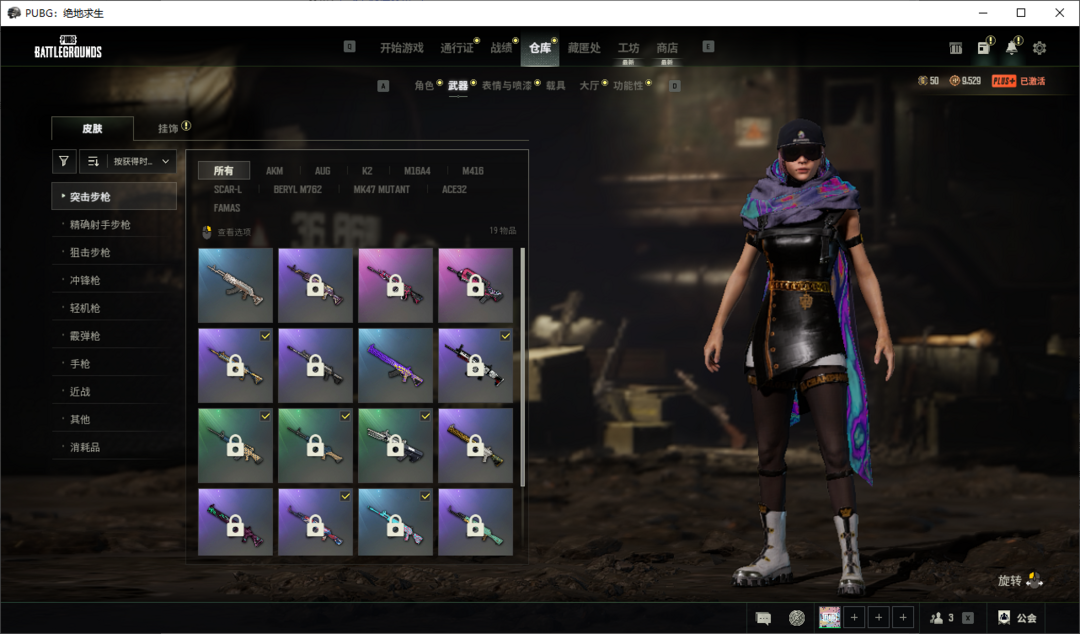This screenshot has height=634, width=1080.
Task: Open the guild banner icon next to 公会
Action: pyautogui.click(x=1004, y=617)
